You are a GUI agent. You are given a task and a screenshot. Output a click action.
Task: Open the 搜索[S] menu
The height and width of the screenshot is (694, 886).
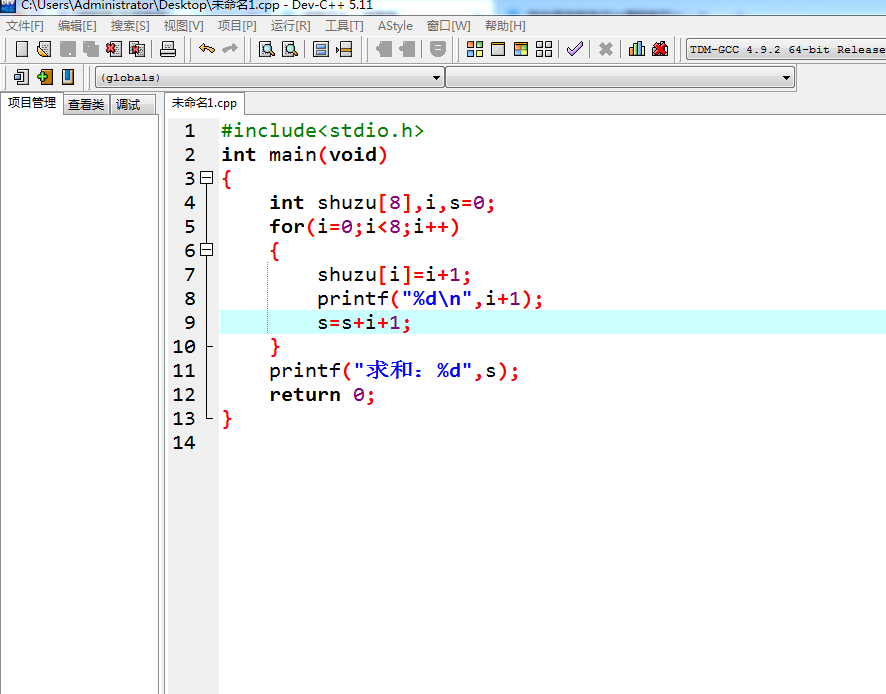pos(130,26)
